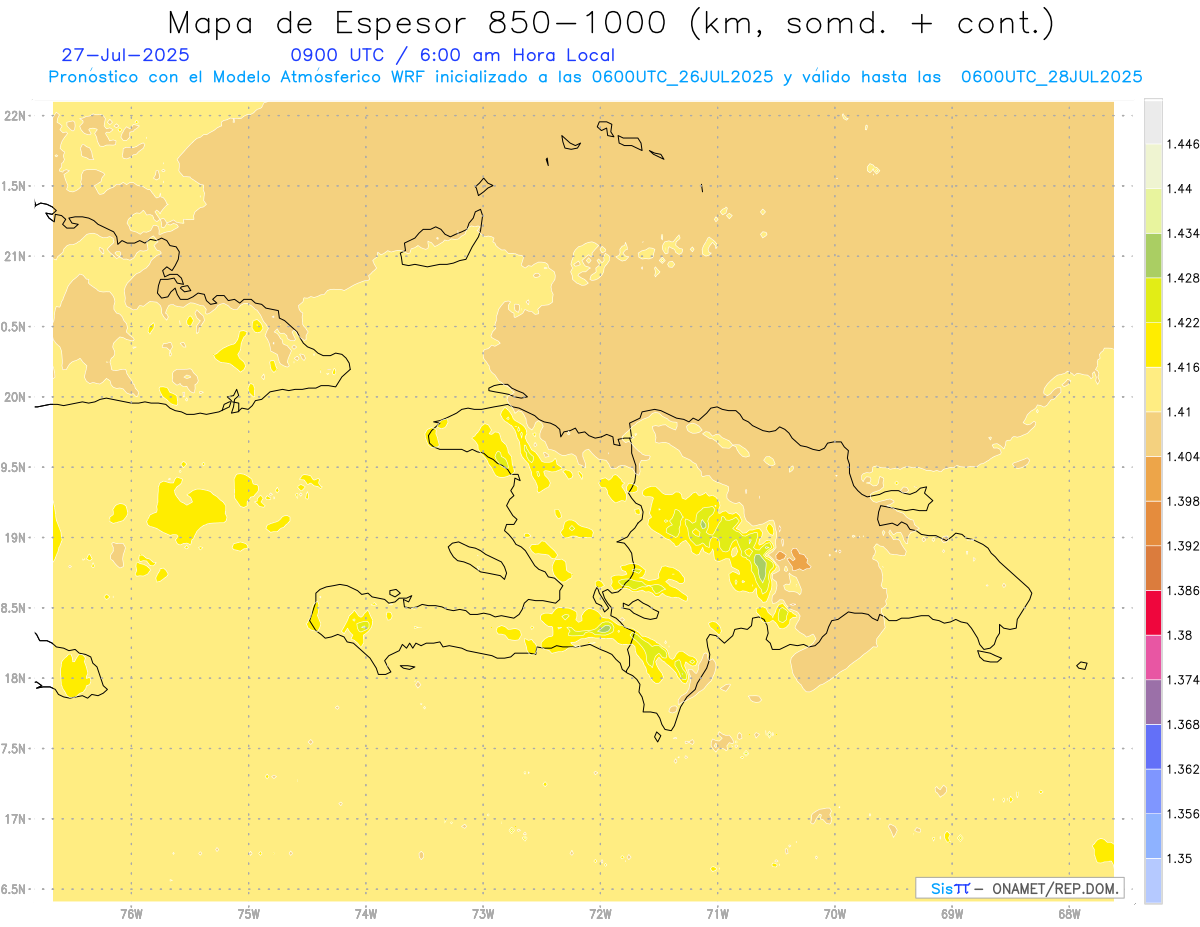Select the purple swatch between 1.368 and 1.374

click(1153, 701)
